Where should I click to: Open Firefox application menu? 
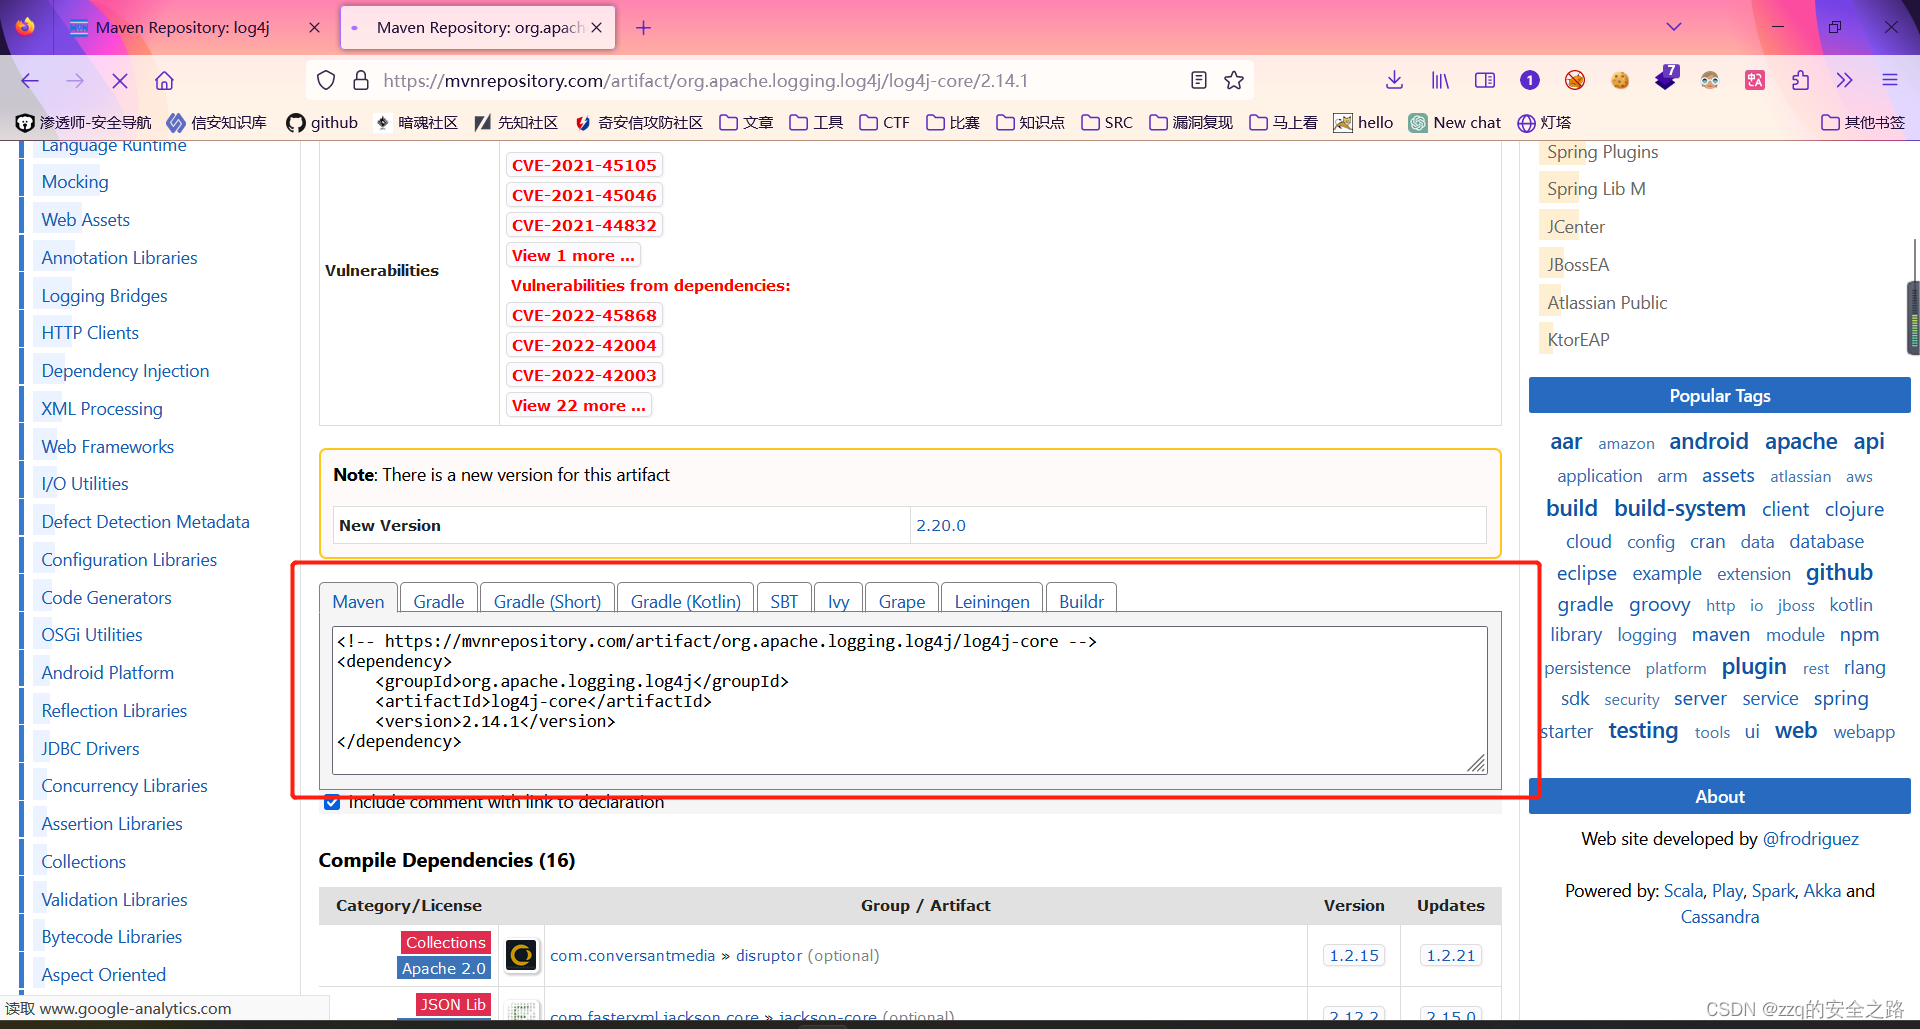1889,80
